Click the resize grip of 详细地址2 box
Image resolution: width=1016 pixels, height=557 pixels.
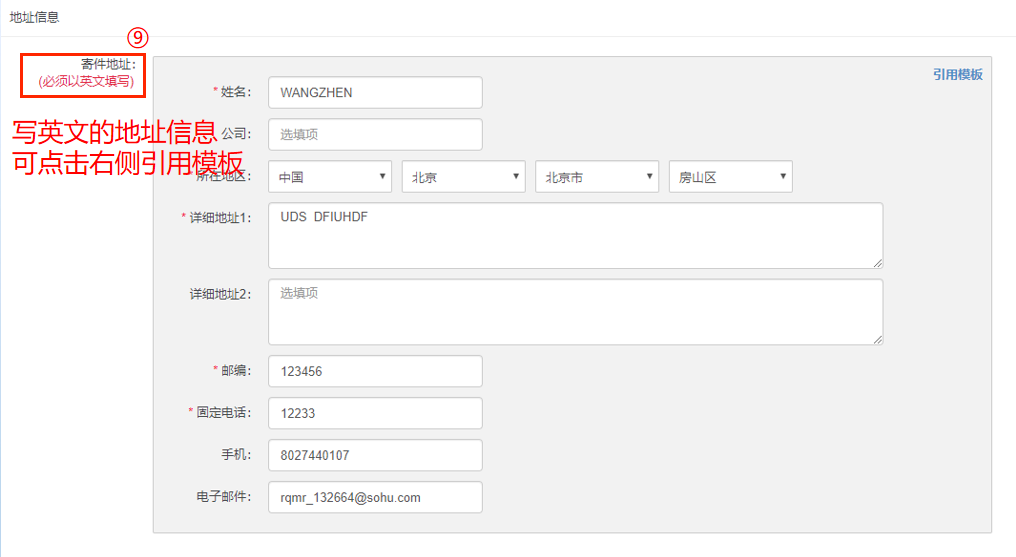[877, 339]
